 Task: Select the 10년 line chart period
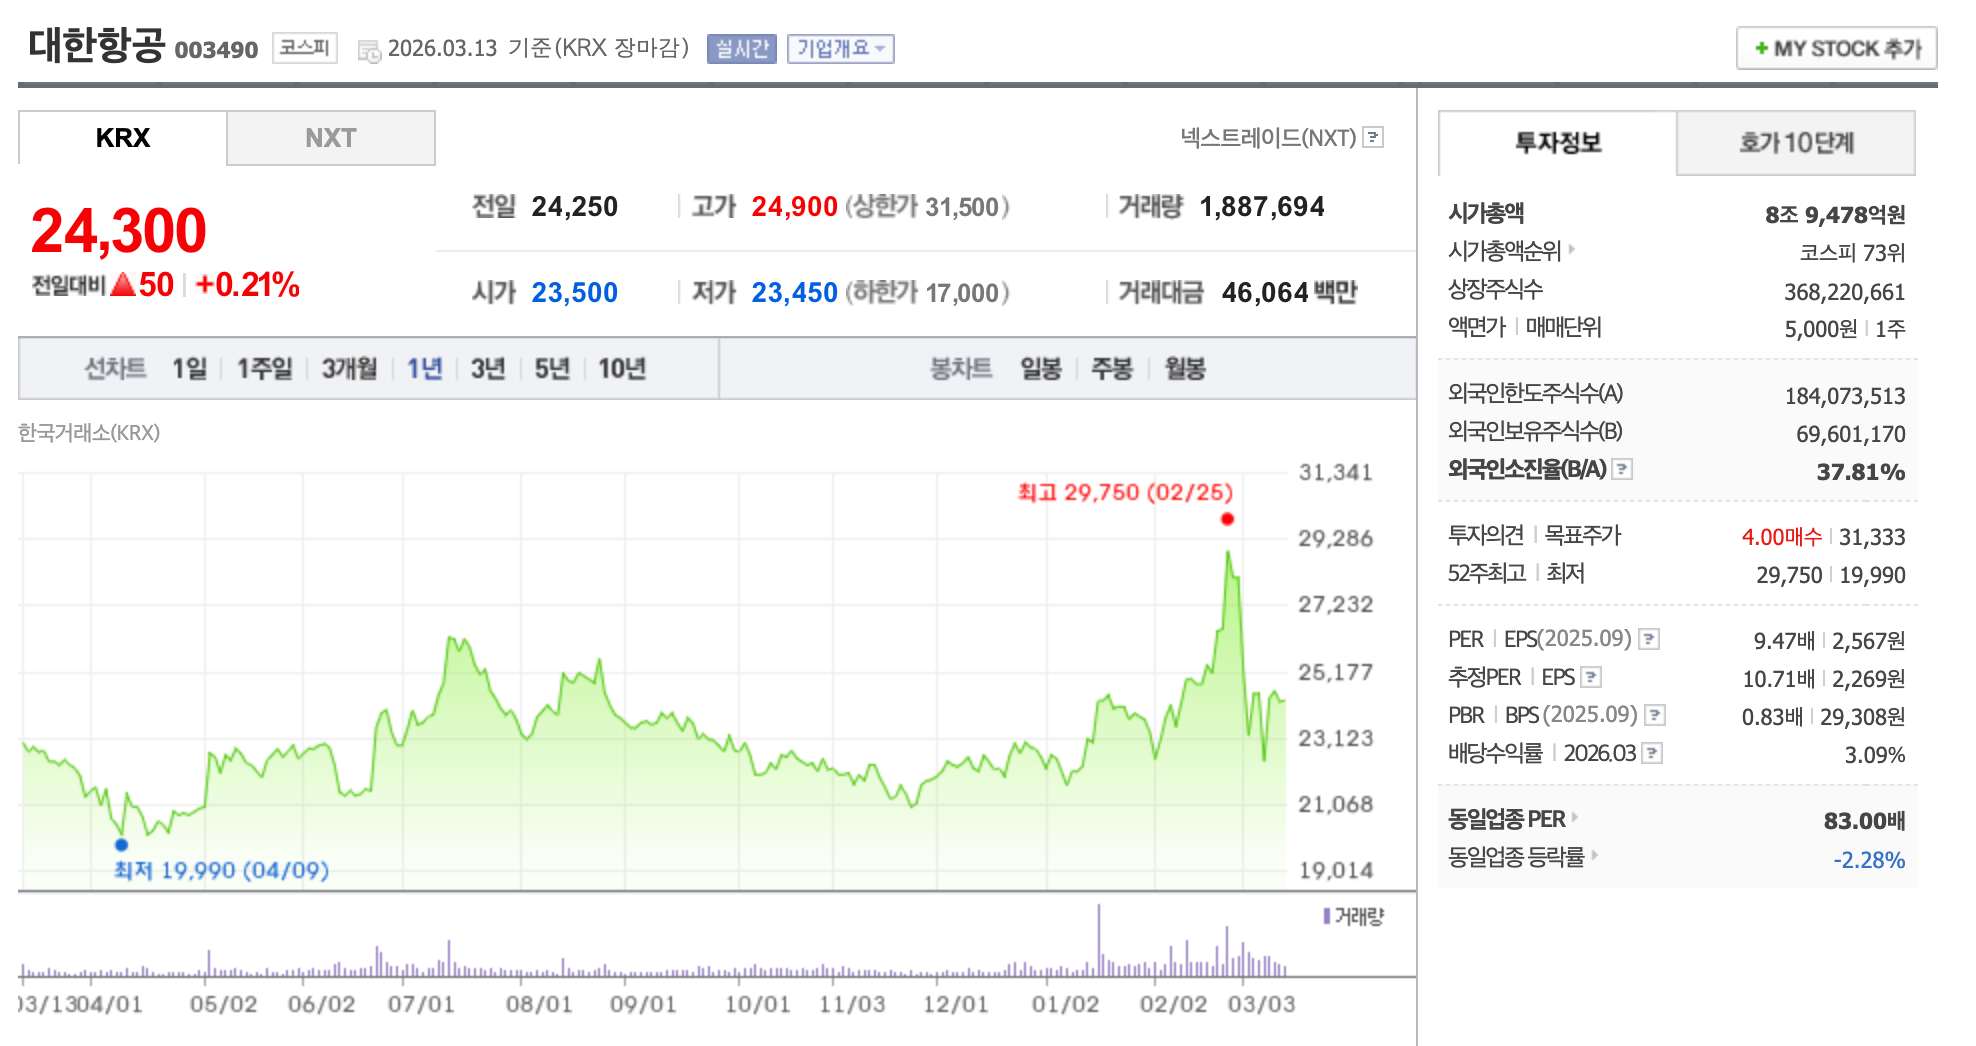point(622,369)
